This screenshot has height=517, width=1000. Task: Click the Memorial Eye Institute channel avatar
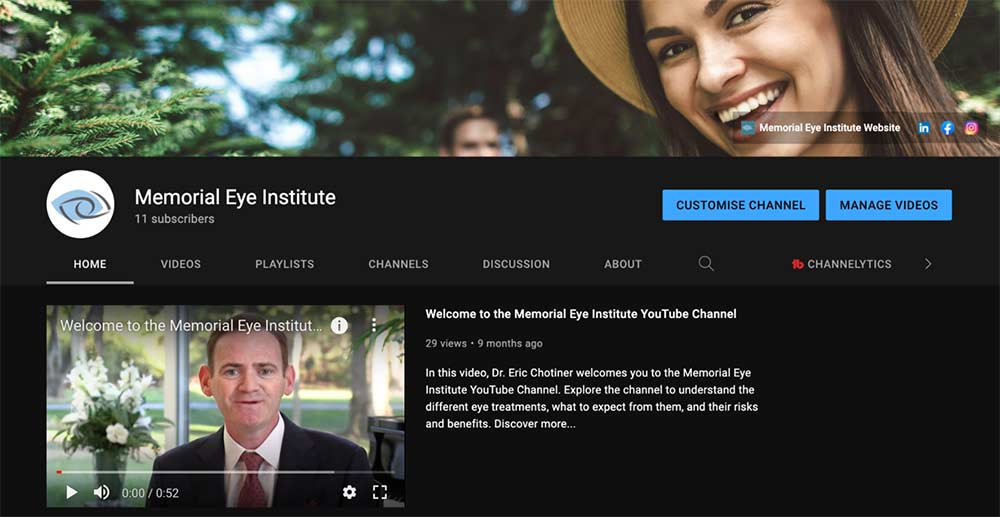80,204
